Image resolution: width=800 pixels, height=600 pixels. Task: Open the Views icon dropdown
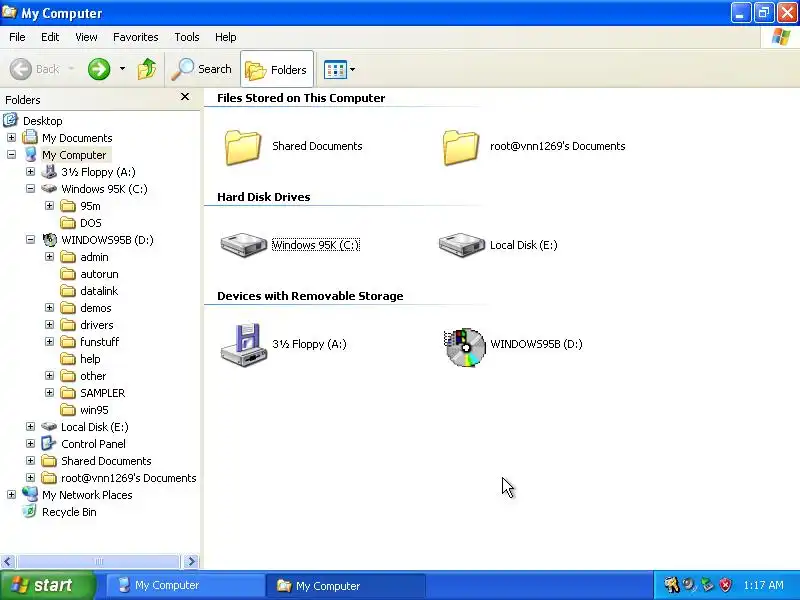pyautogui.click(x=339, y=69)
